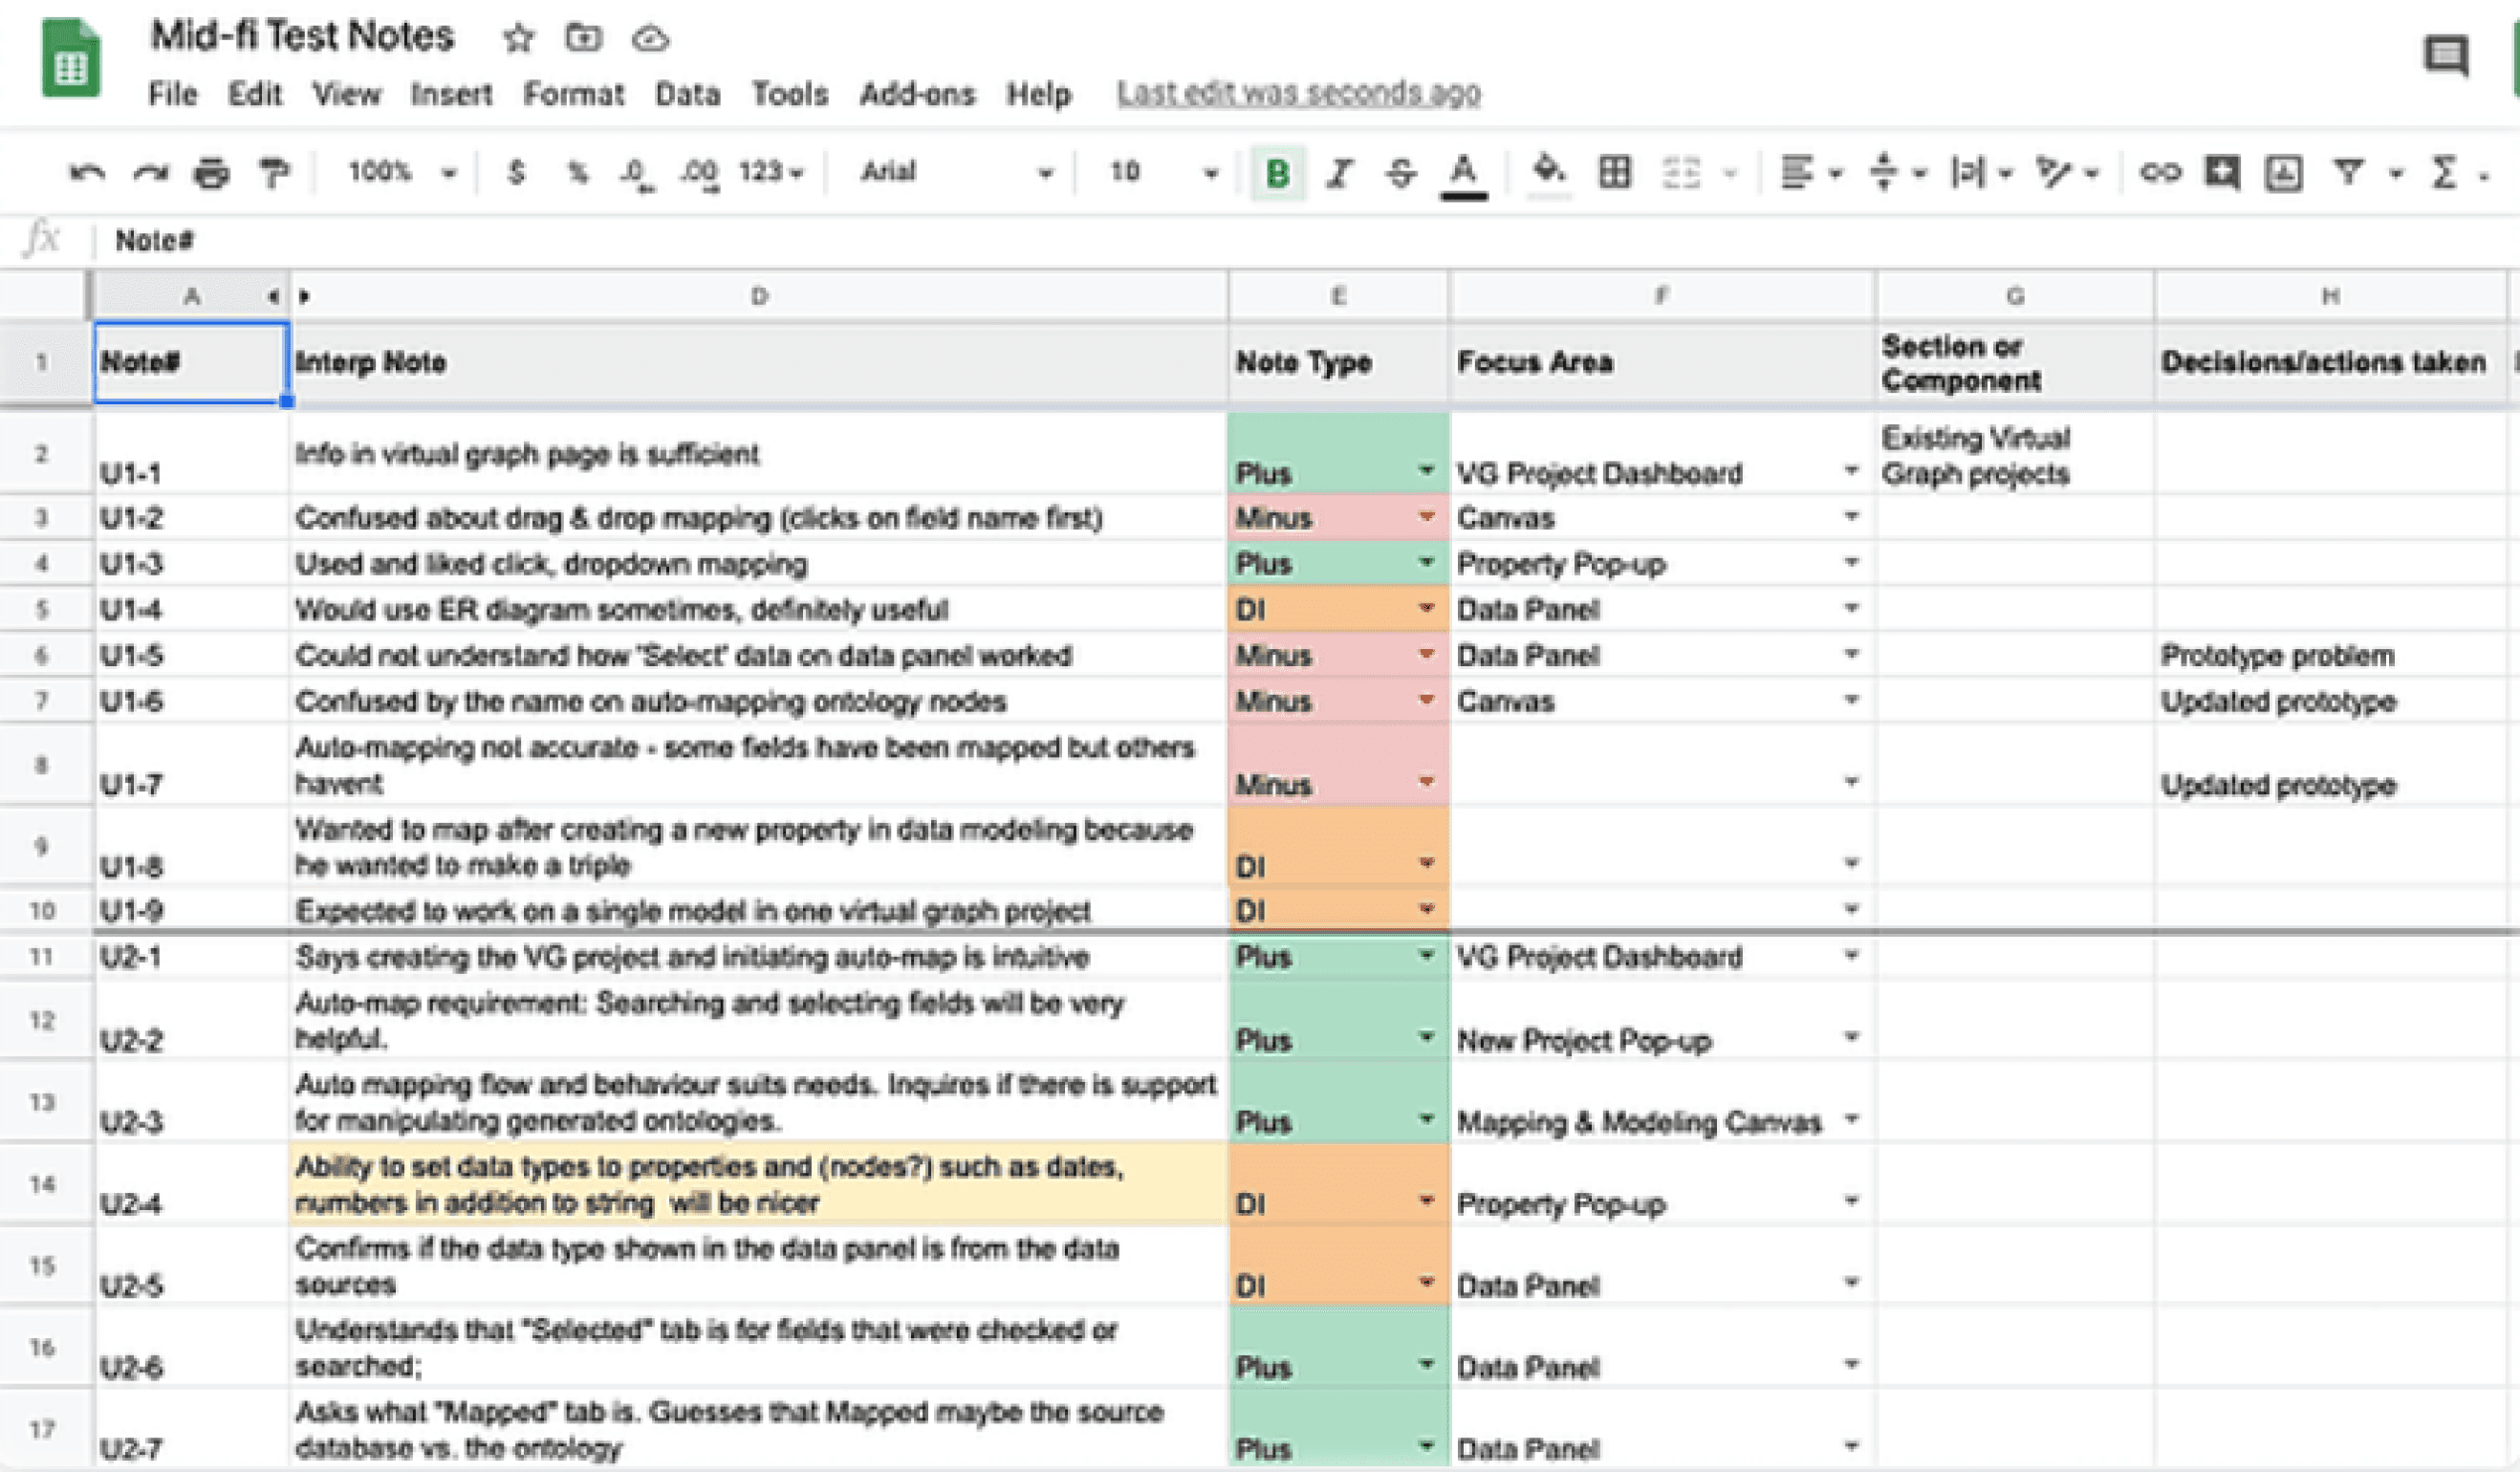Toggle italic formatting
The width and height of the screenshot is (2520, 1472).
point(1339,173)
